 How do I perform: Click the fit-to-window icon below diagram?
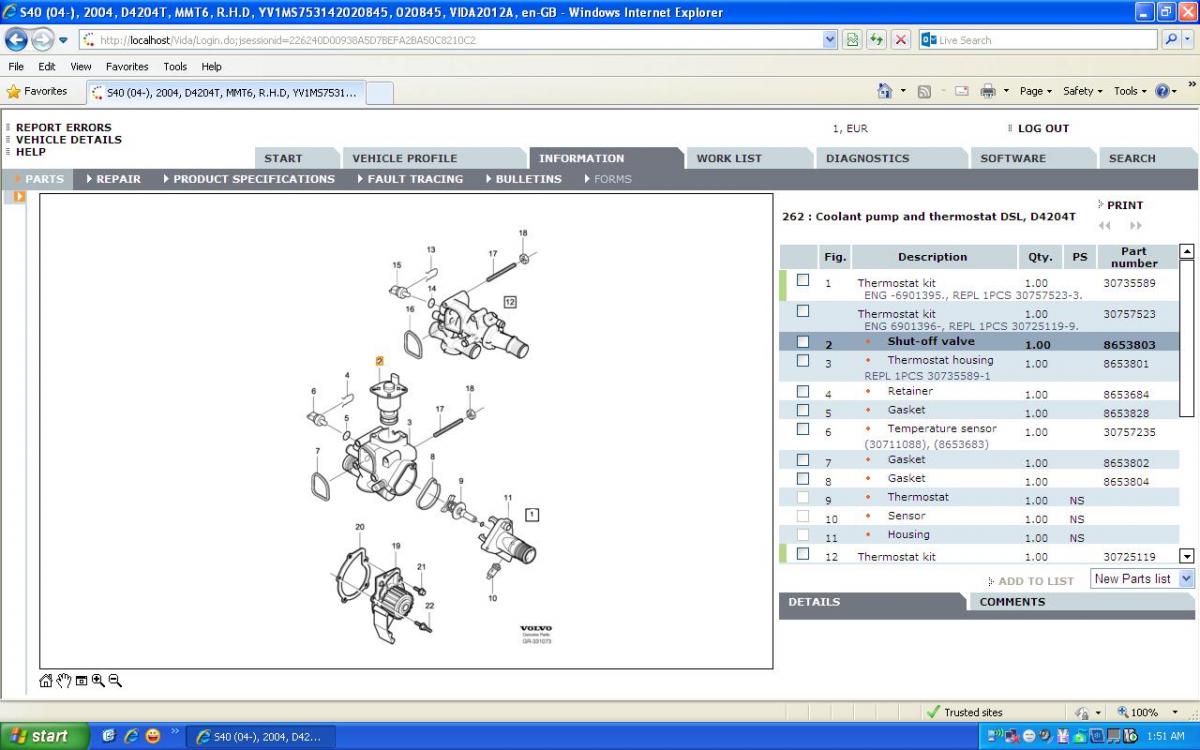point(81,681)
